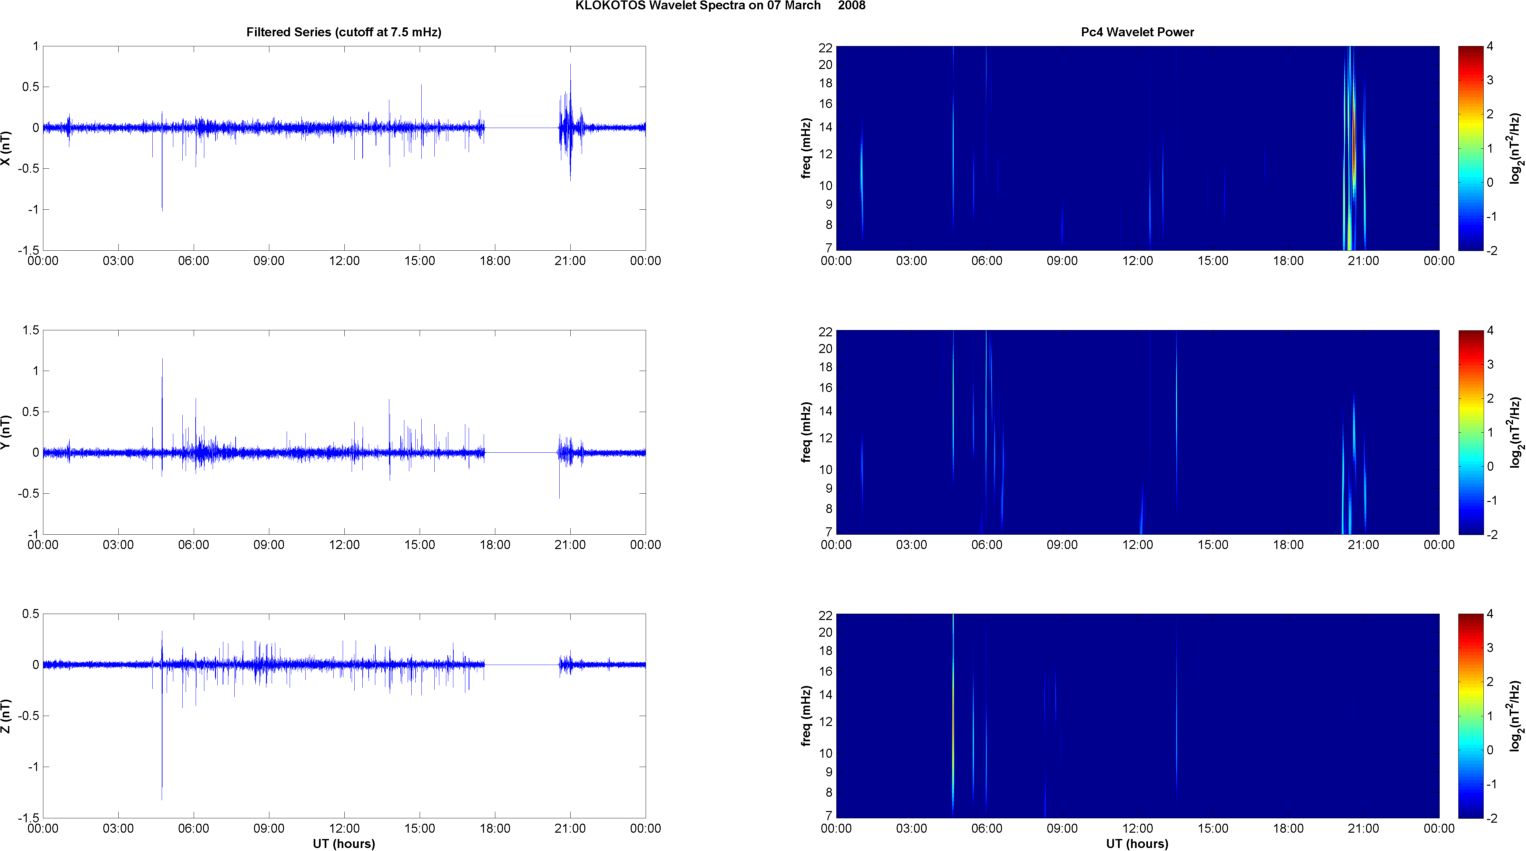Click the middle colorbar's log2(nT²/Hz) label
Image resolution: width=1526 pixels, height=851 pixels.
pyautogui.click(x=1517, y=432)
